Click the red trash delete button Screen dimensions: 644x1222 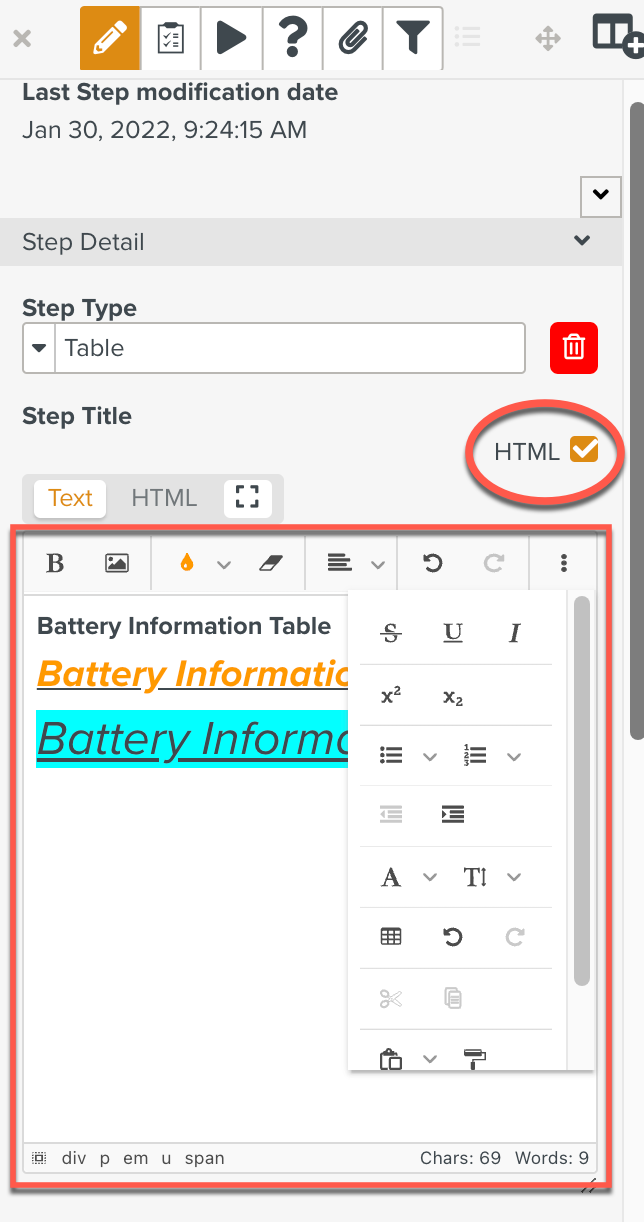(x=574, y=348)
